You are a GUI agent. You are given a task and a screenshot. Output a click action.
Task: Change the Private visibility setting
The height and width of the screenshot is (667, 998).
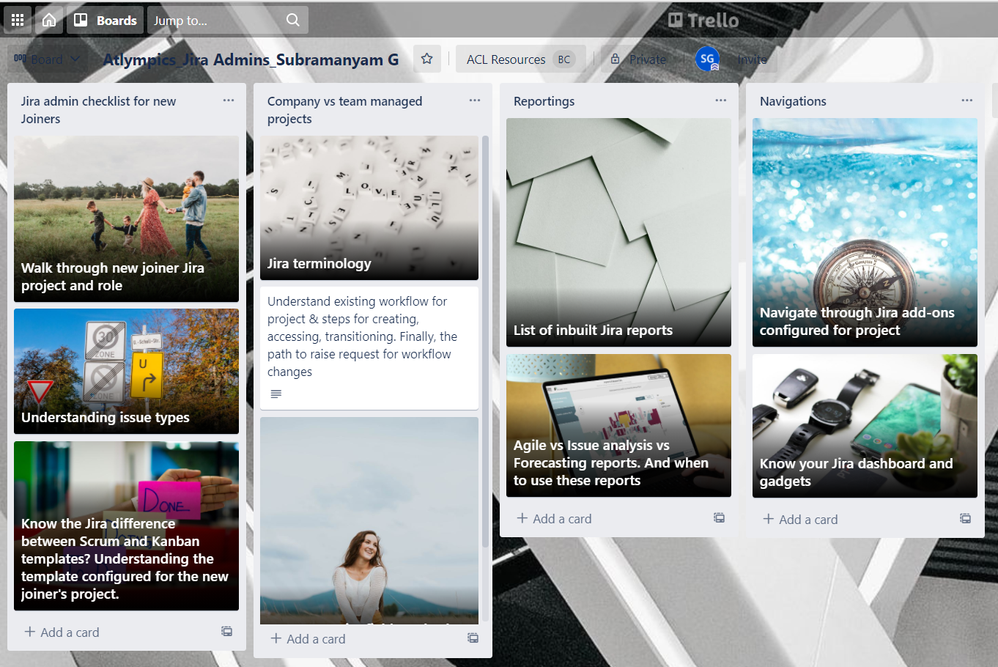pos(638,59)
